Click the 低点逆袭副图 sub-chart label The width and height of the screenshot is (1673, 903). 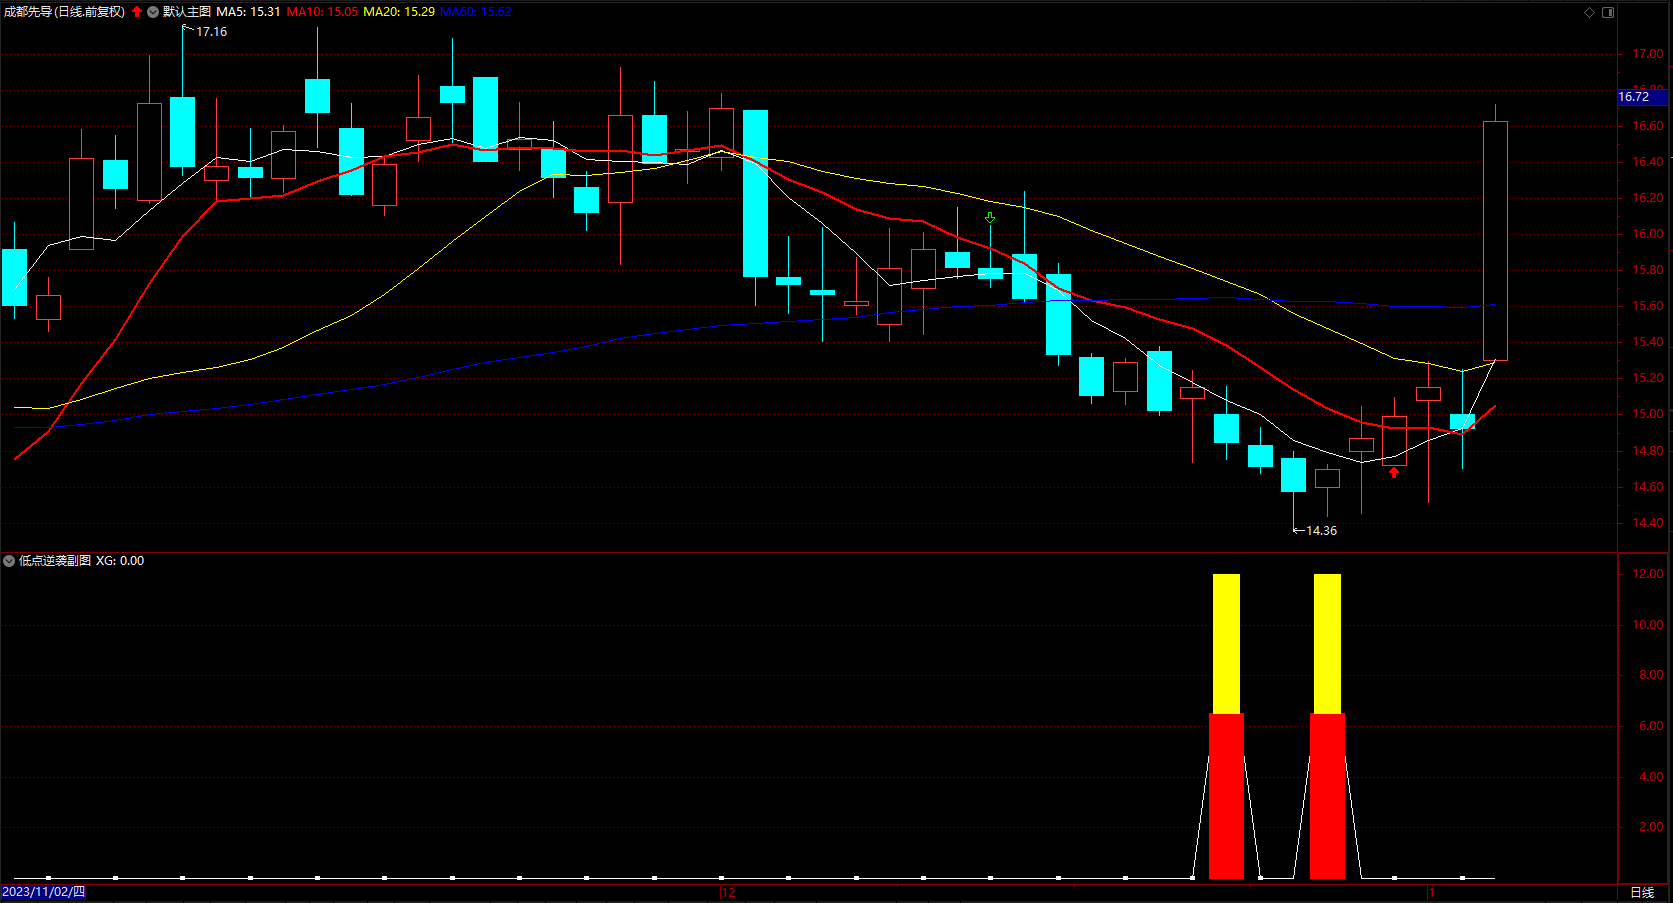point(55,561)
